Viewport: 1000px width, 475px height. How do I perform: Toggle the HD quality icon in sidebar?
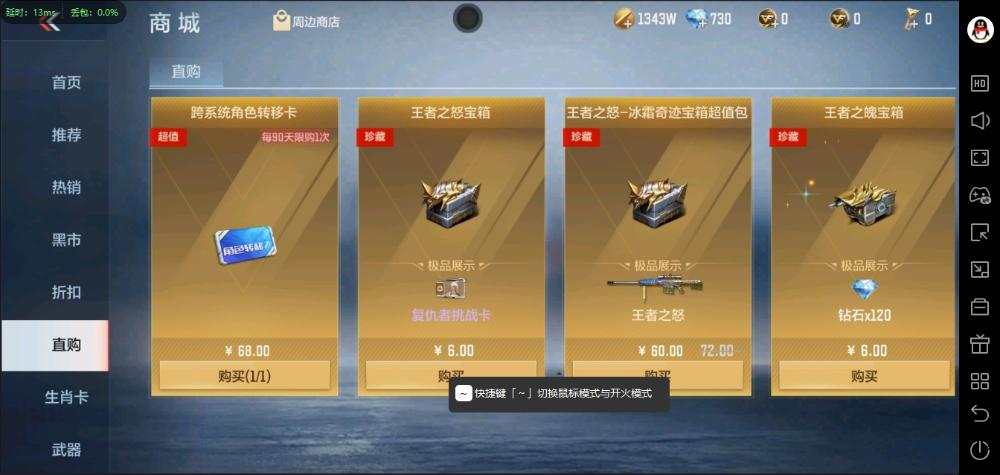click(x=980, y=84)
